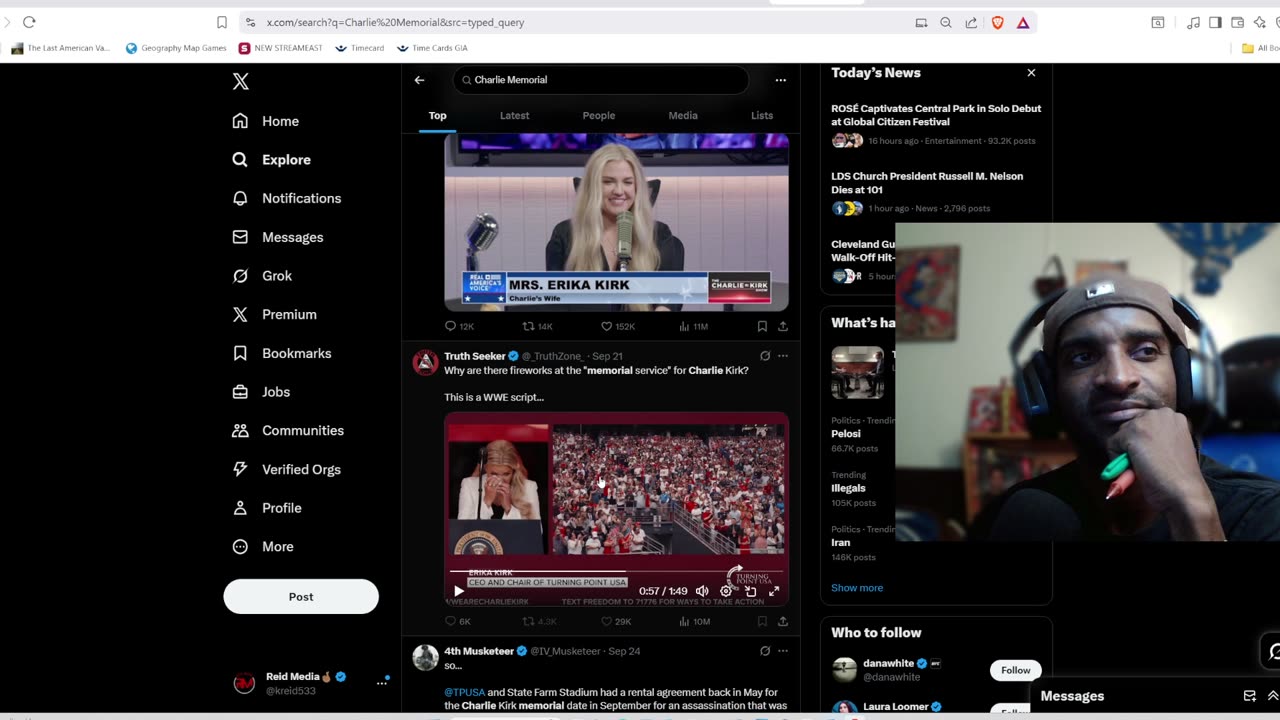The image size is (1280, 720).
Task: Open the three-dot menu on 4th Musketeer's post
Action: [x=783, y=651]
